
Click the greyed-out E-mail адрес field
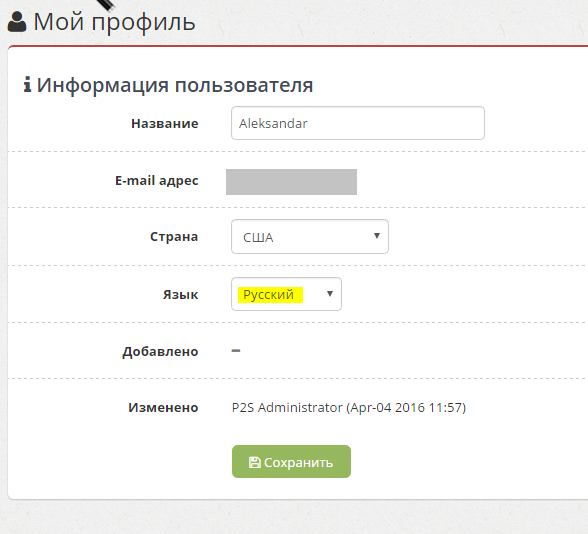[x=291, y=182]
